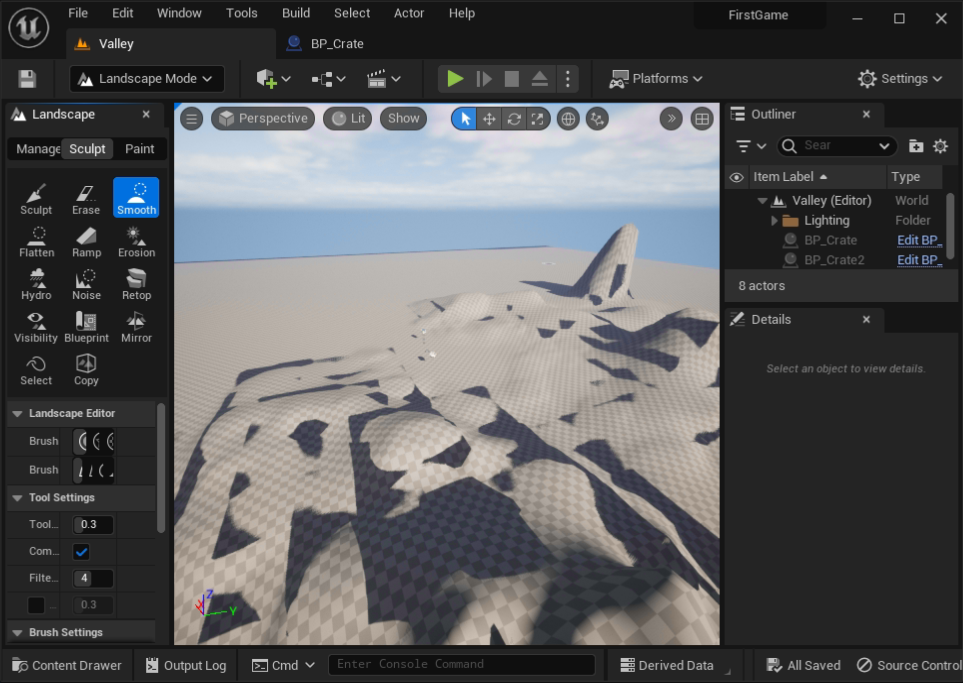Expand the hidden viewport toolbar chevrons
963x683 pixels.
tap(671, 119)
